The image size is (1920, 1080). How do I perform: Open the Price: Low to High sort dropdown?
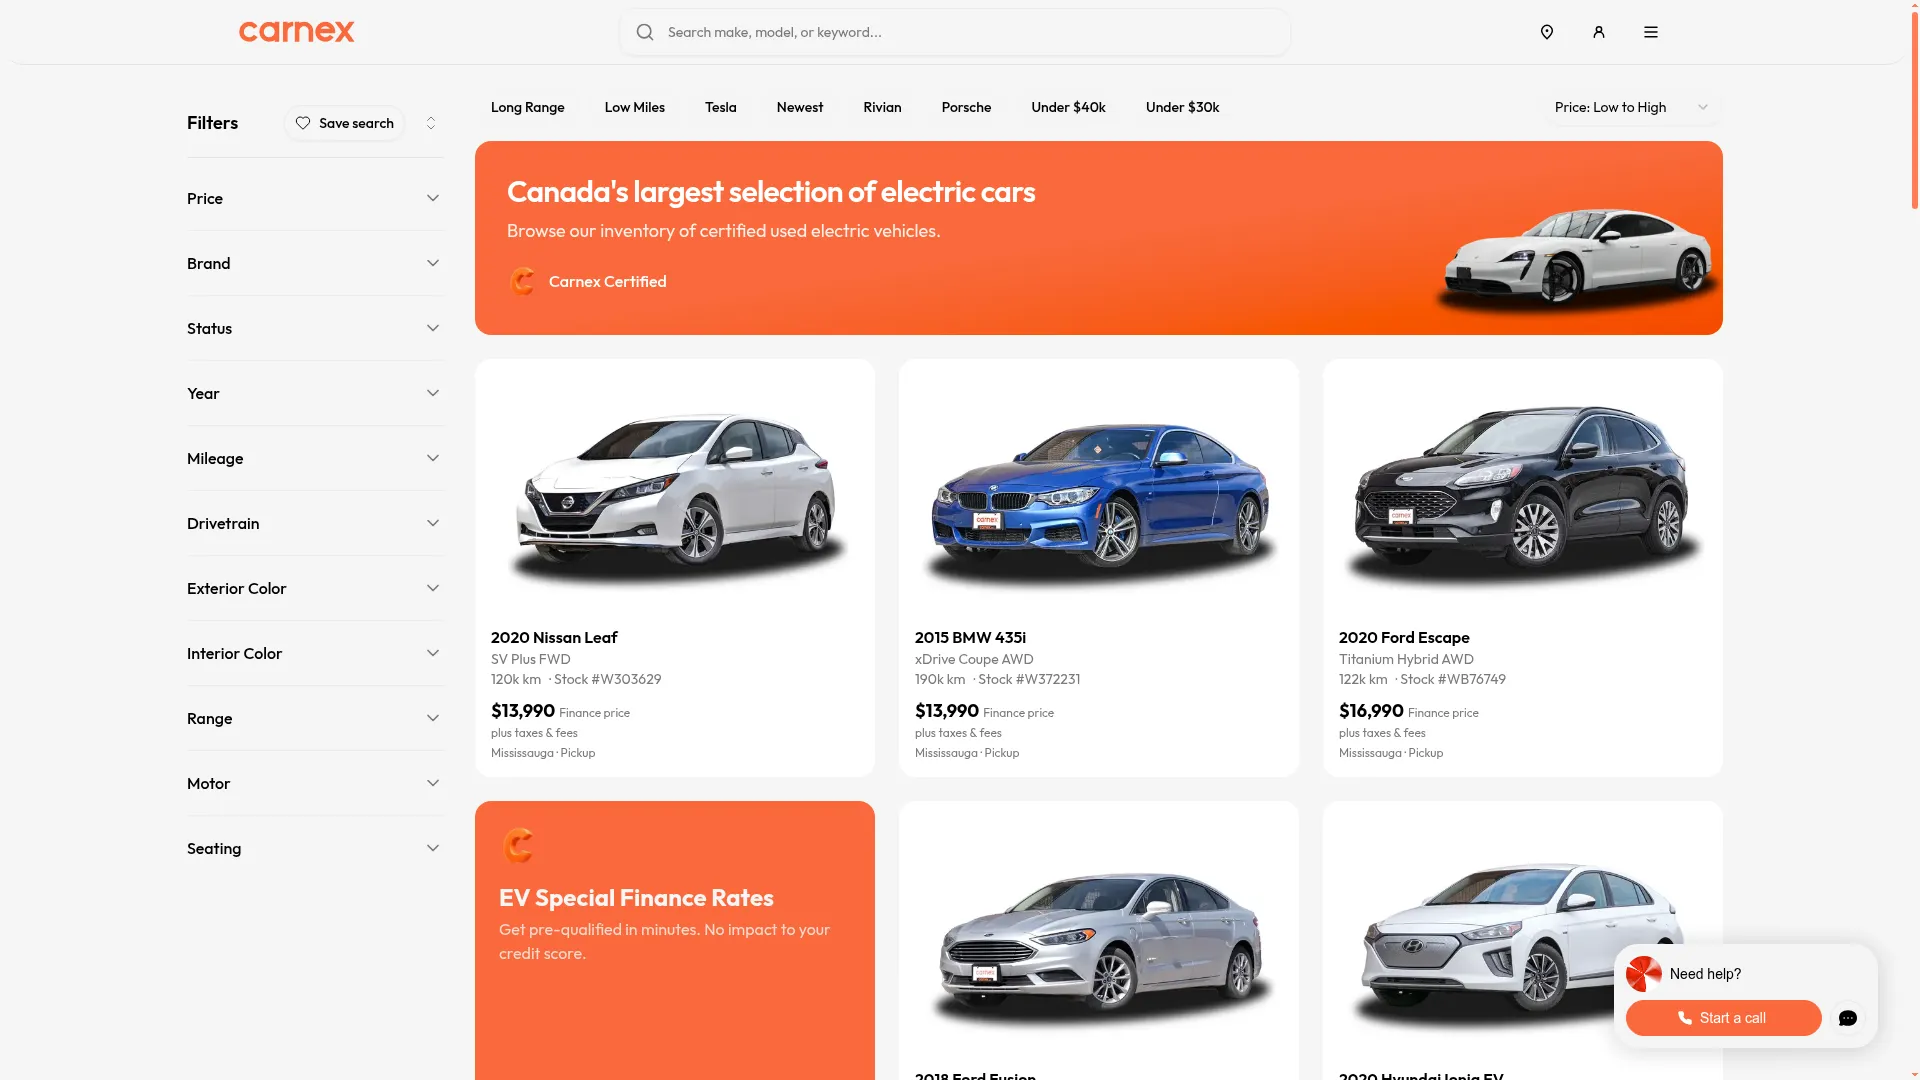1631,107
